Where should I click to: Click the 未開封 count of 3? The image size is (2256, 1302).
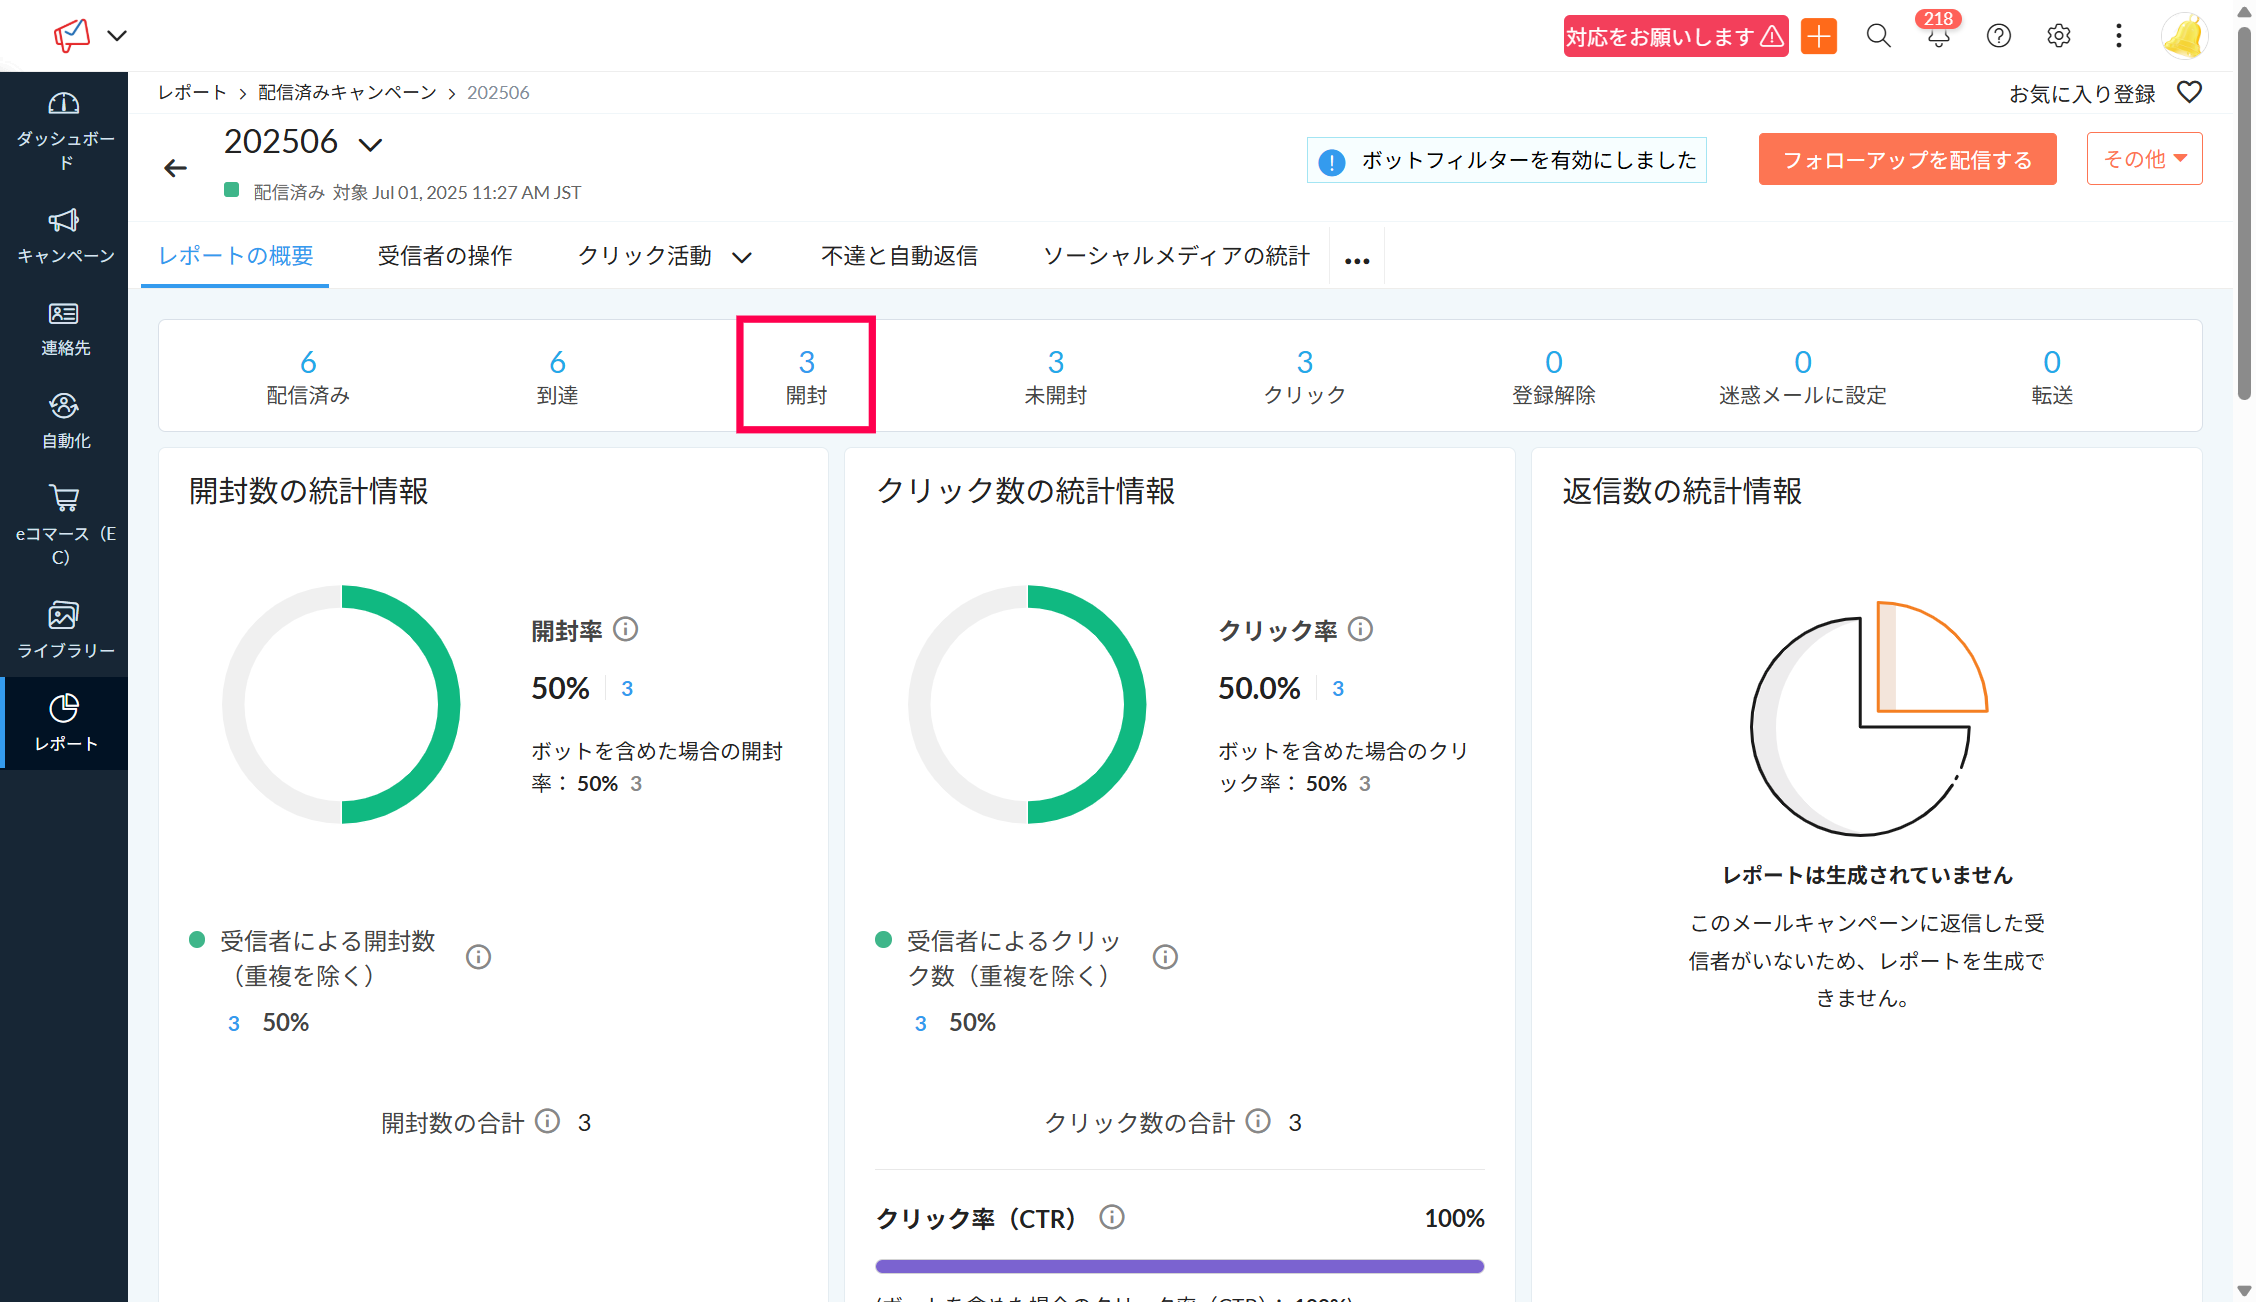coord(1055,362)
